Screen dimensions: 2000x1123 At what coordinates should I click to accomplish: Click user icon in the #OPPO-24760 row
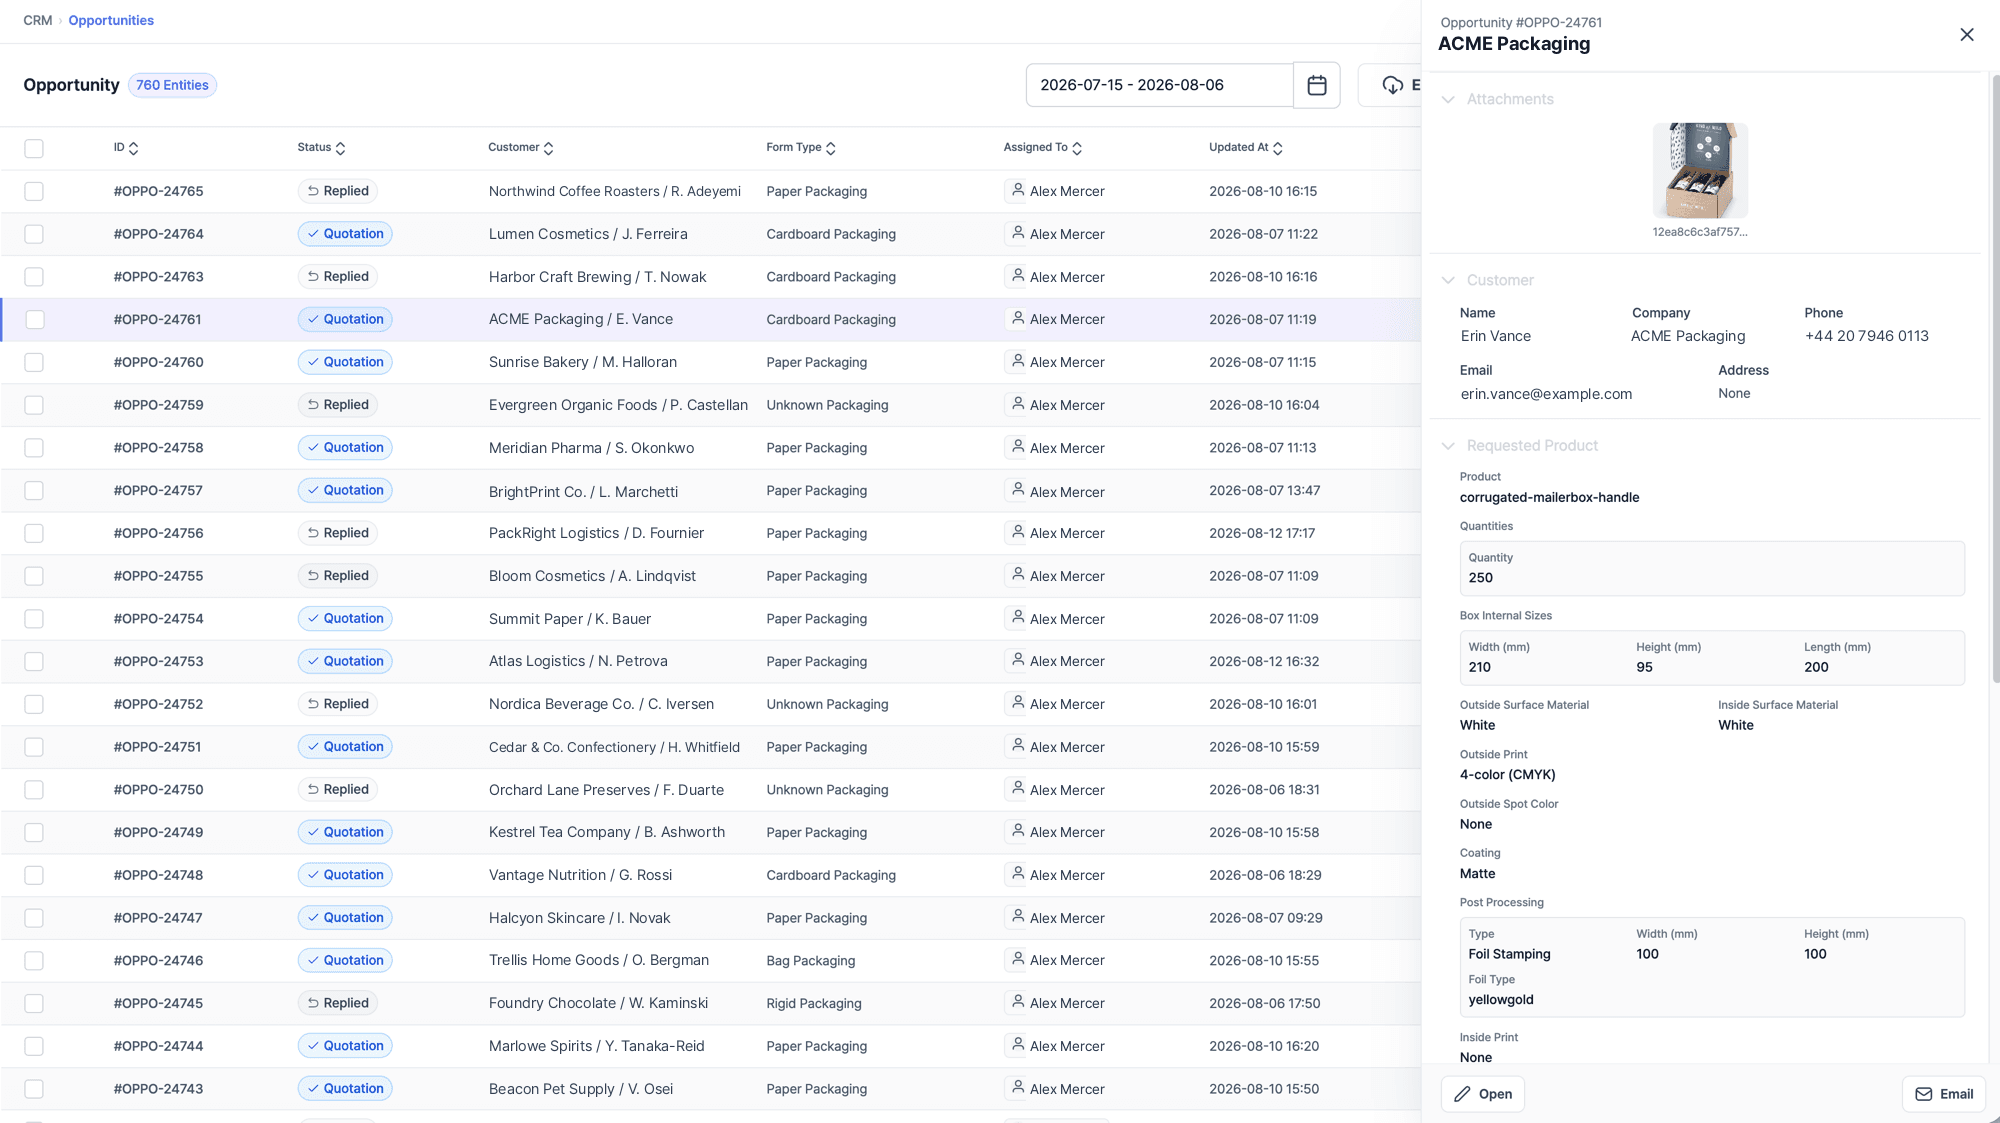click(x=1017, y=361)
